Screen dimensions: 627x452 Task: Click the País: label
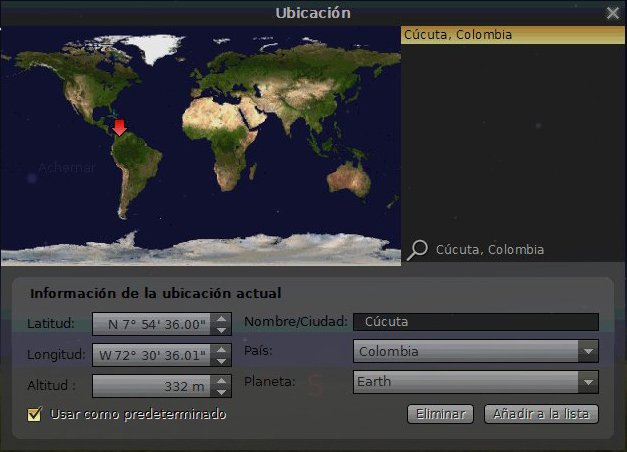pyautogui.click(x=258, y=350)
